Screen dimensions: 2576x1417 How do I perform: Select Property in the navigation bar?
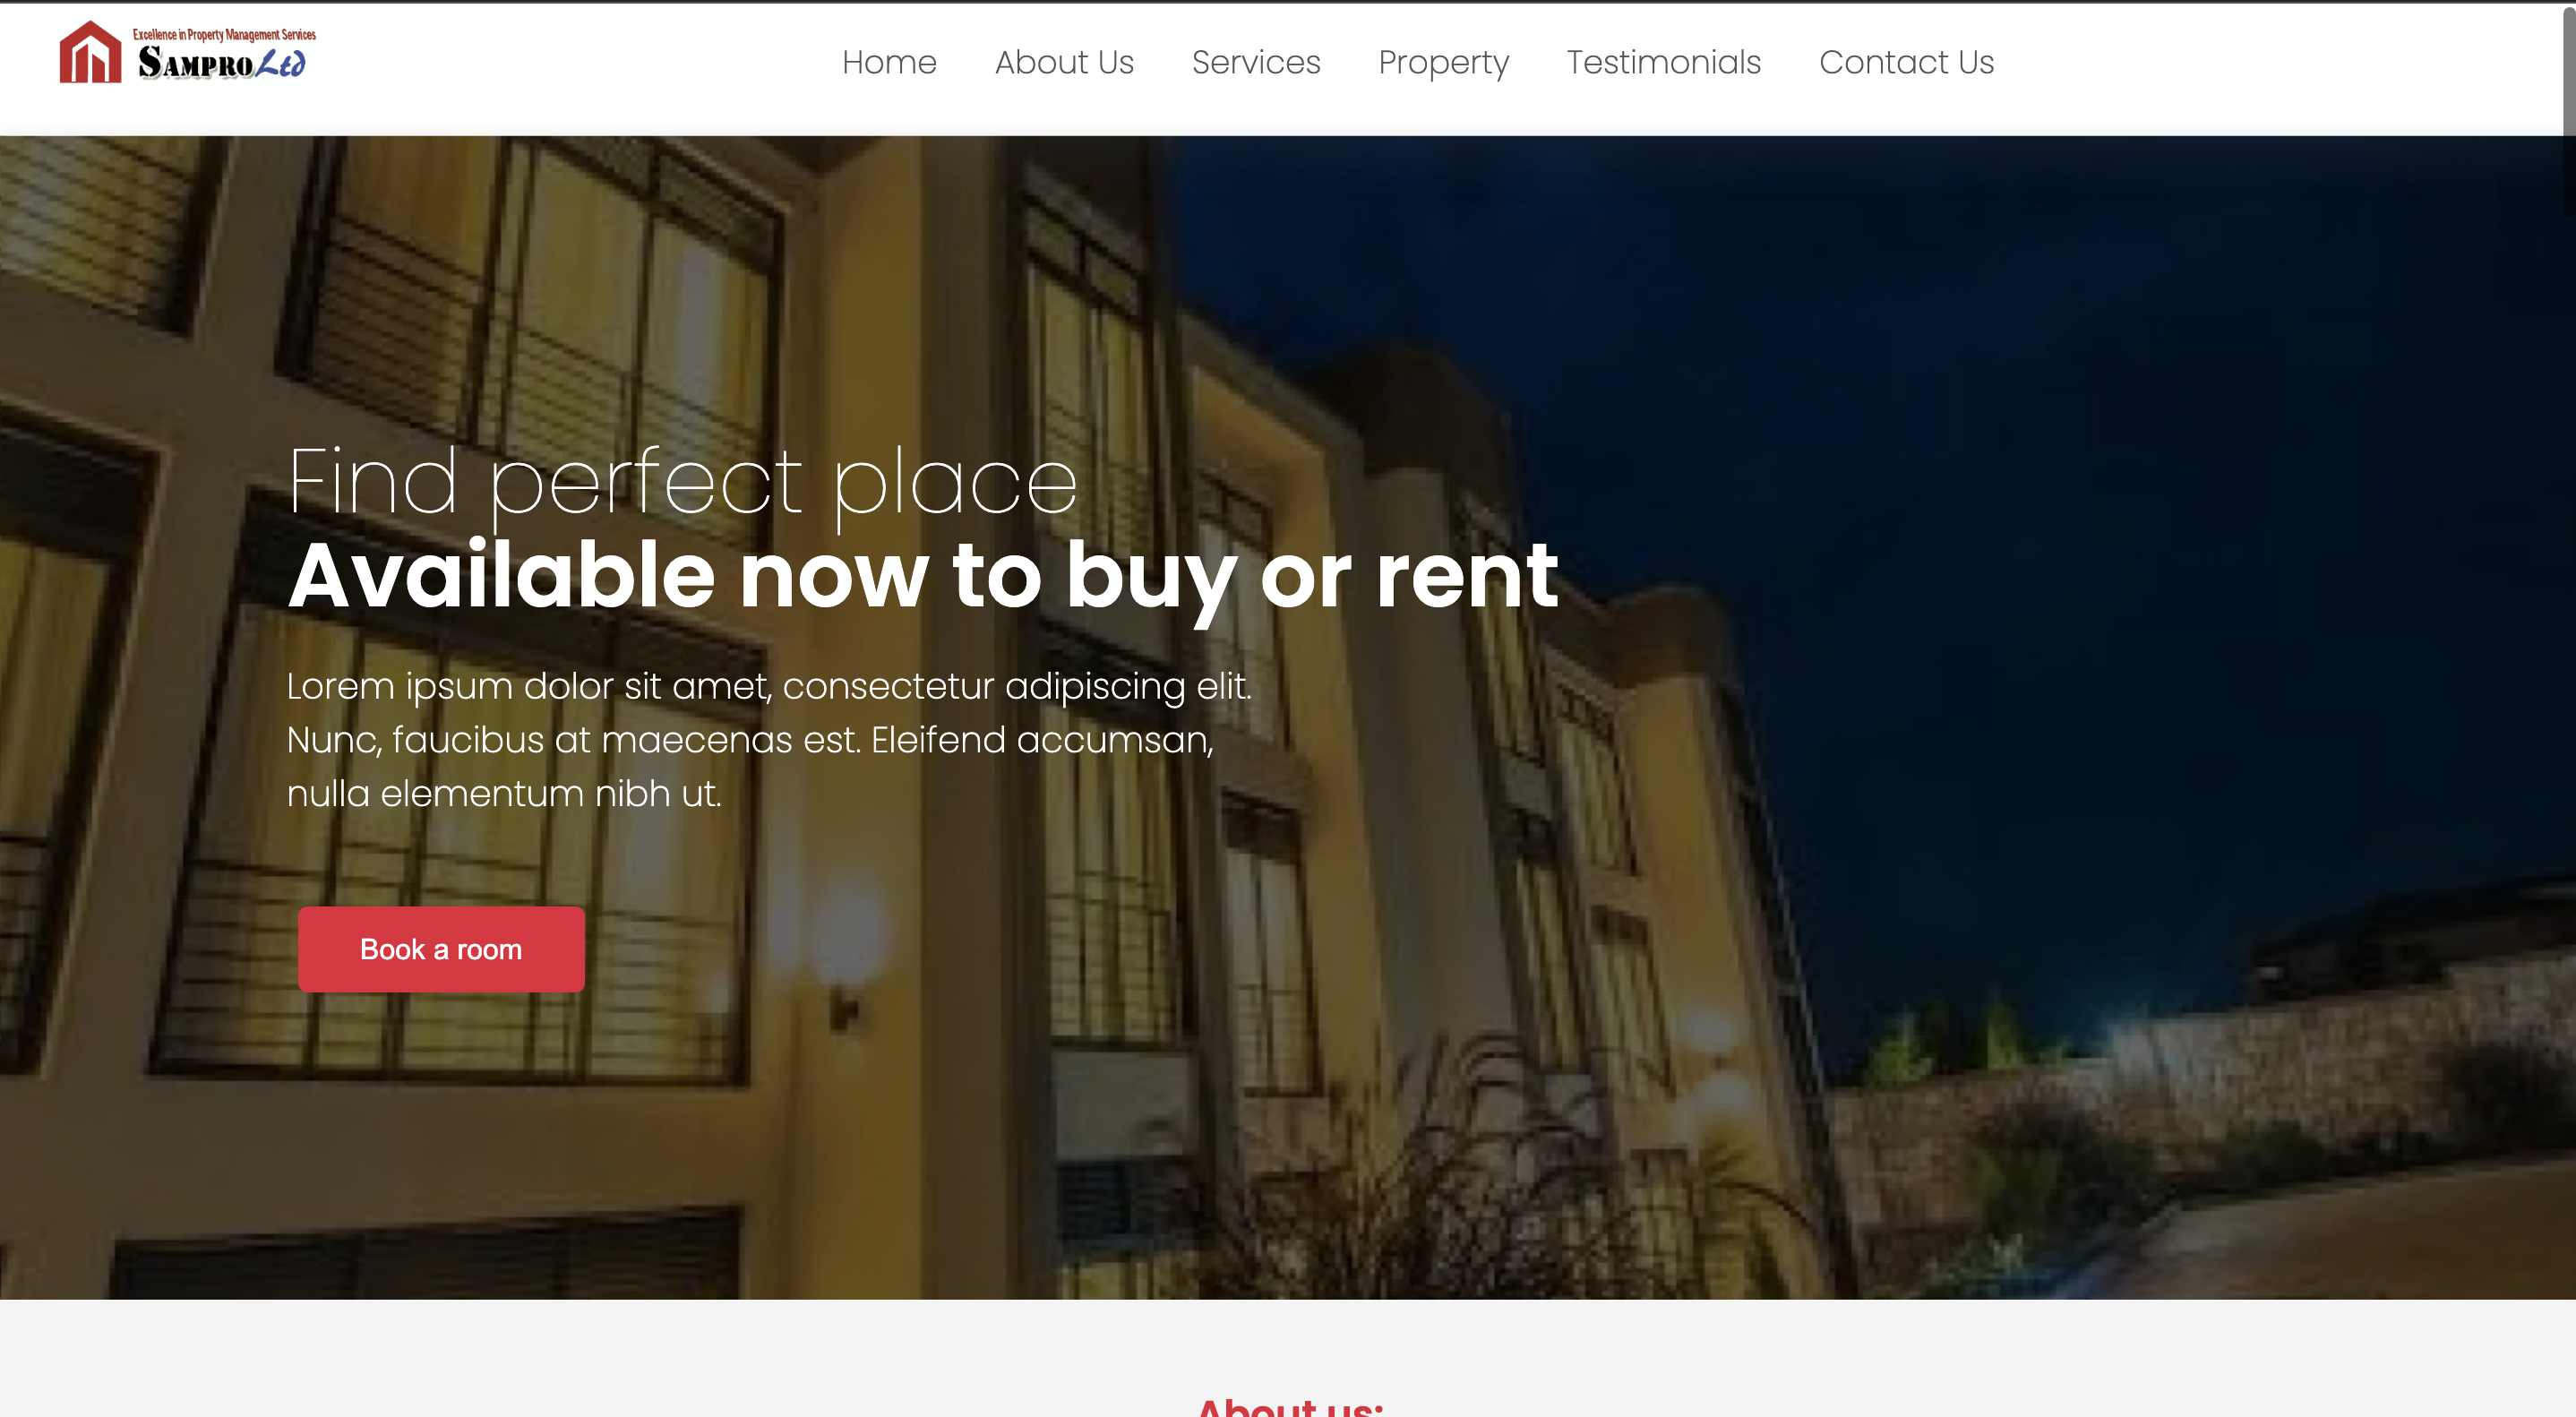click(1443, 63)
